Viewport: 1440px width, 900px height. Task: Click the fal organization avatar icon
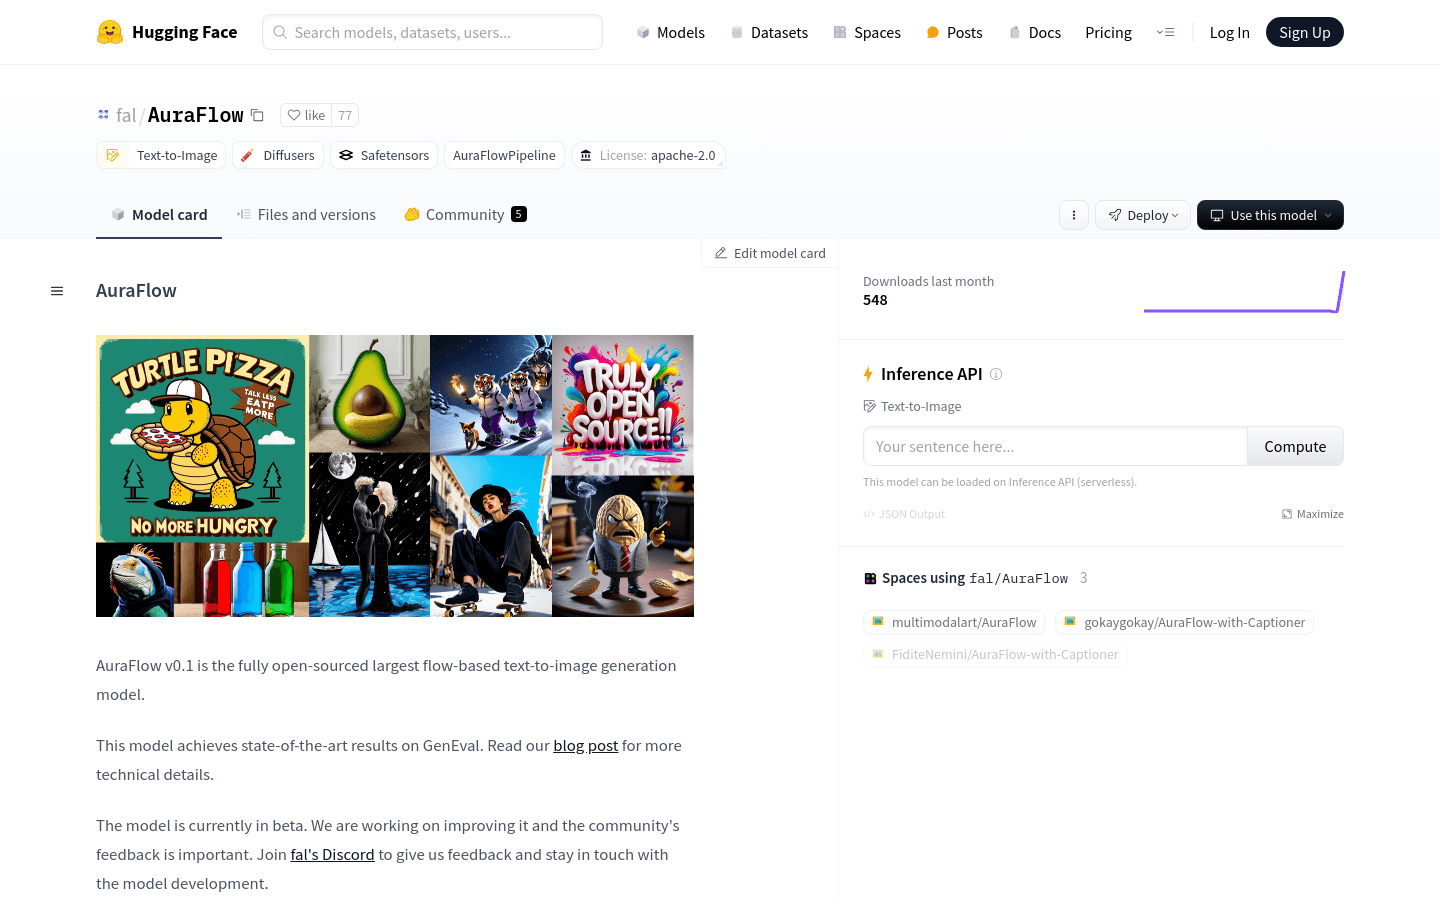[x=103, y=115]
